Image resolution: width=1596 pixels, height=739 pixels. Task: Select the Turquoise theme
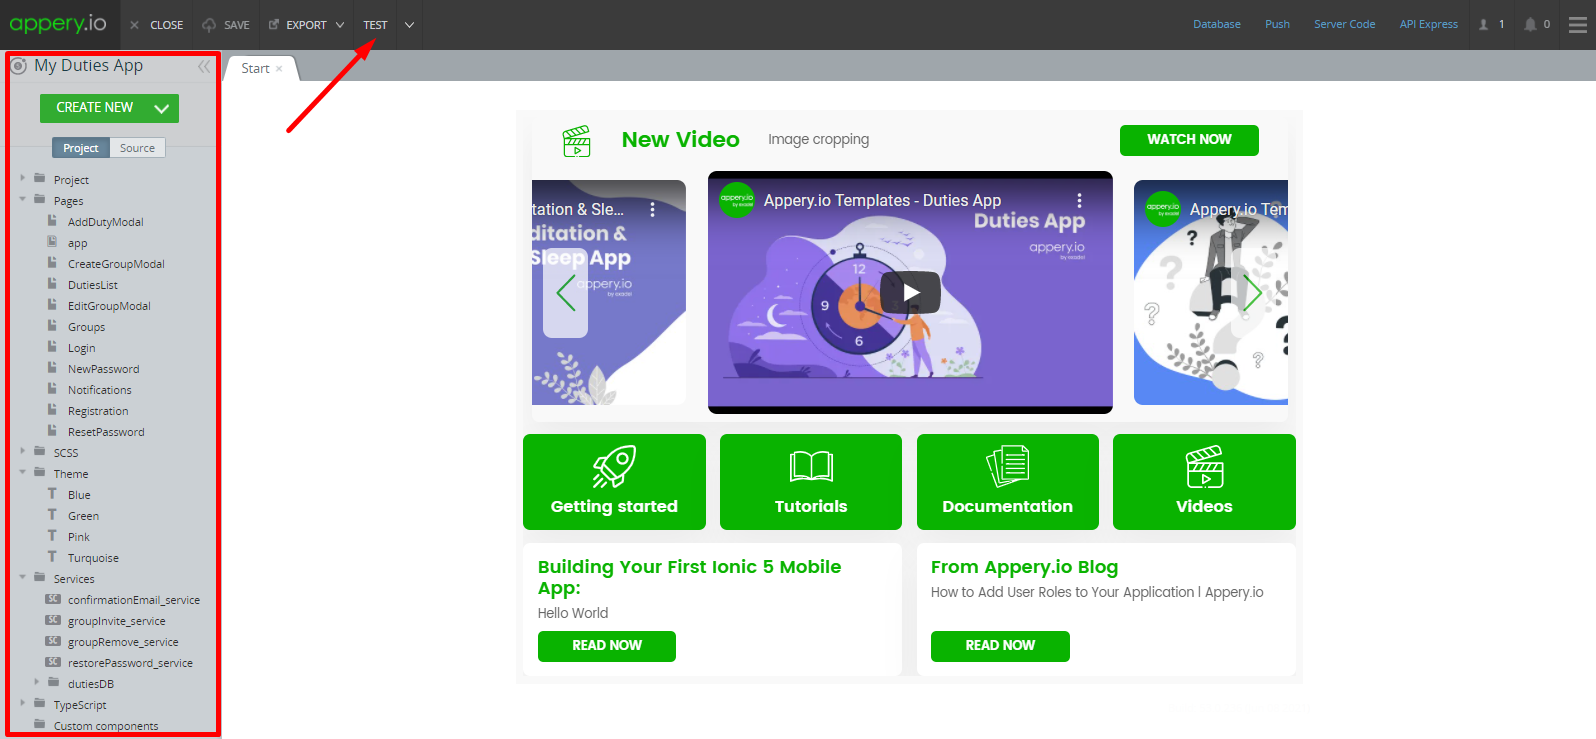pyautogui.click(x=93, y=558)
